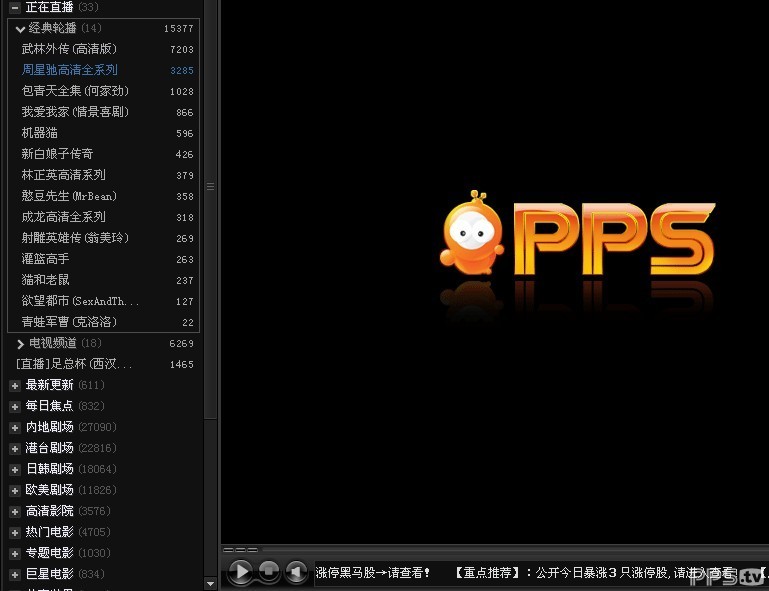
Task: Click the side panel splitter grip handle
Action: click(210, 186)
